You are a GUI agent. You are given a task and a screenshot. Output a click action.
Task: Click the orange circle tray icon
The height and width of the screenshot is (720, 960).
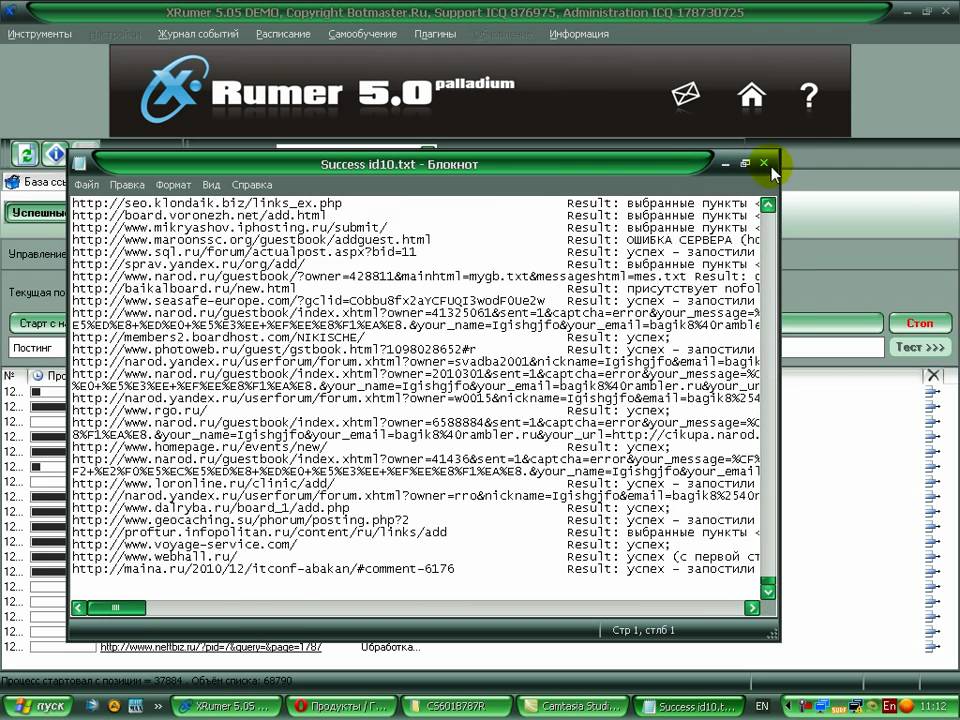point(906,706)
